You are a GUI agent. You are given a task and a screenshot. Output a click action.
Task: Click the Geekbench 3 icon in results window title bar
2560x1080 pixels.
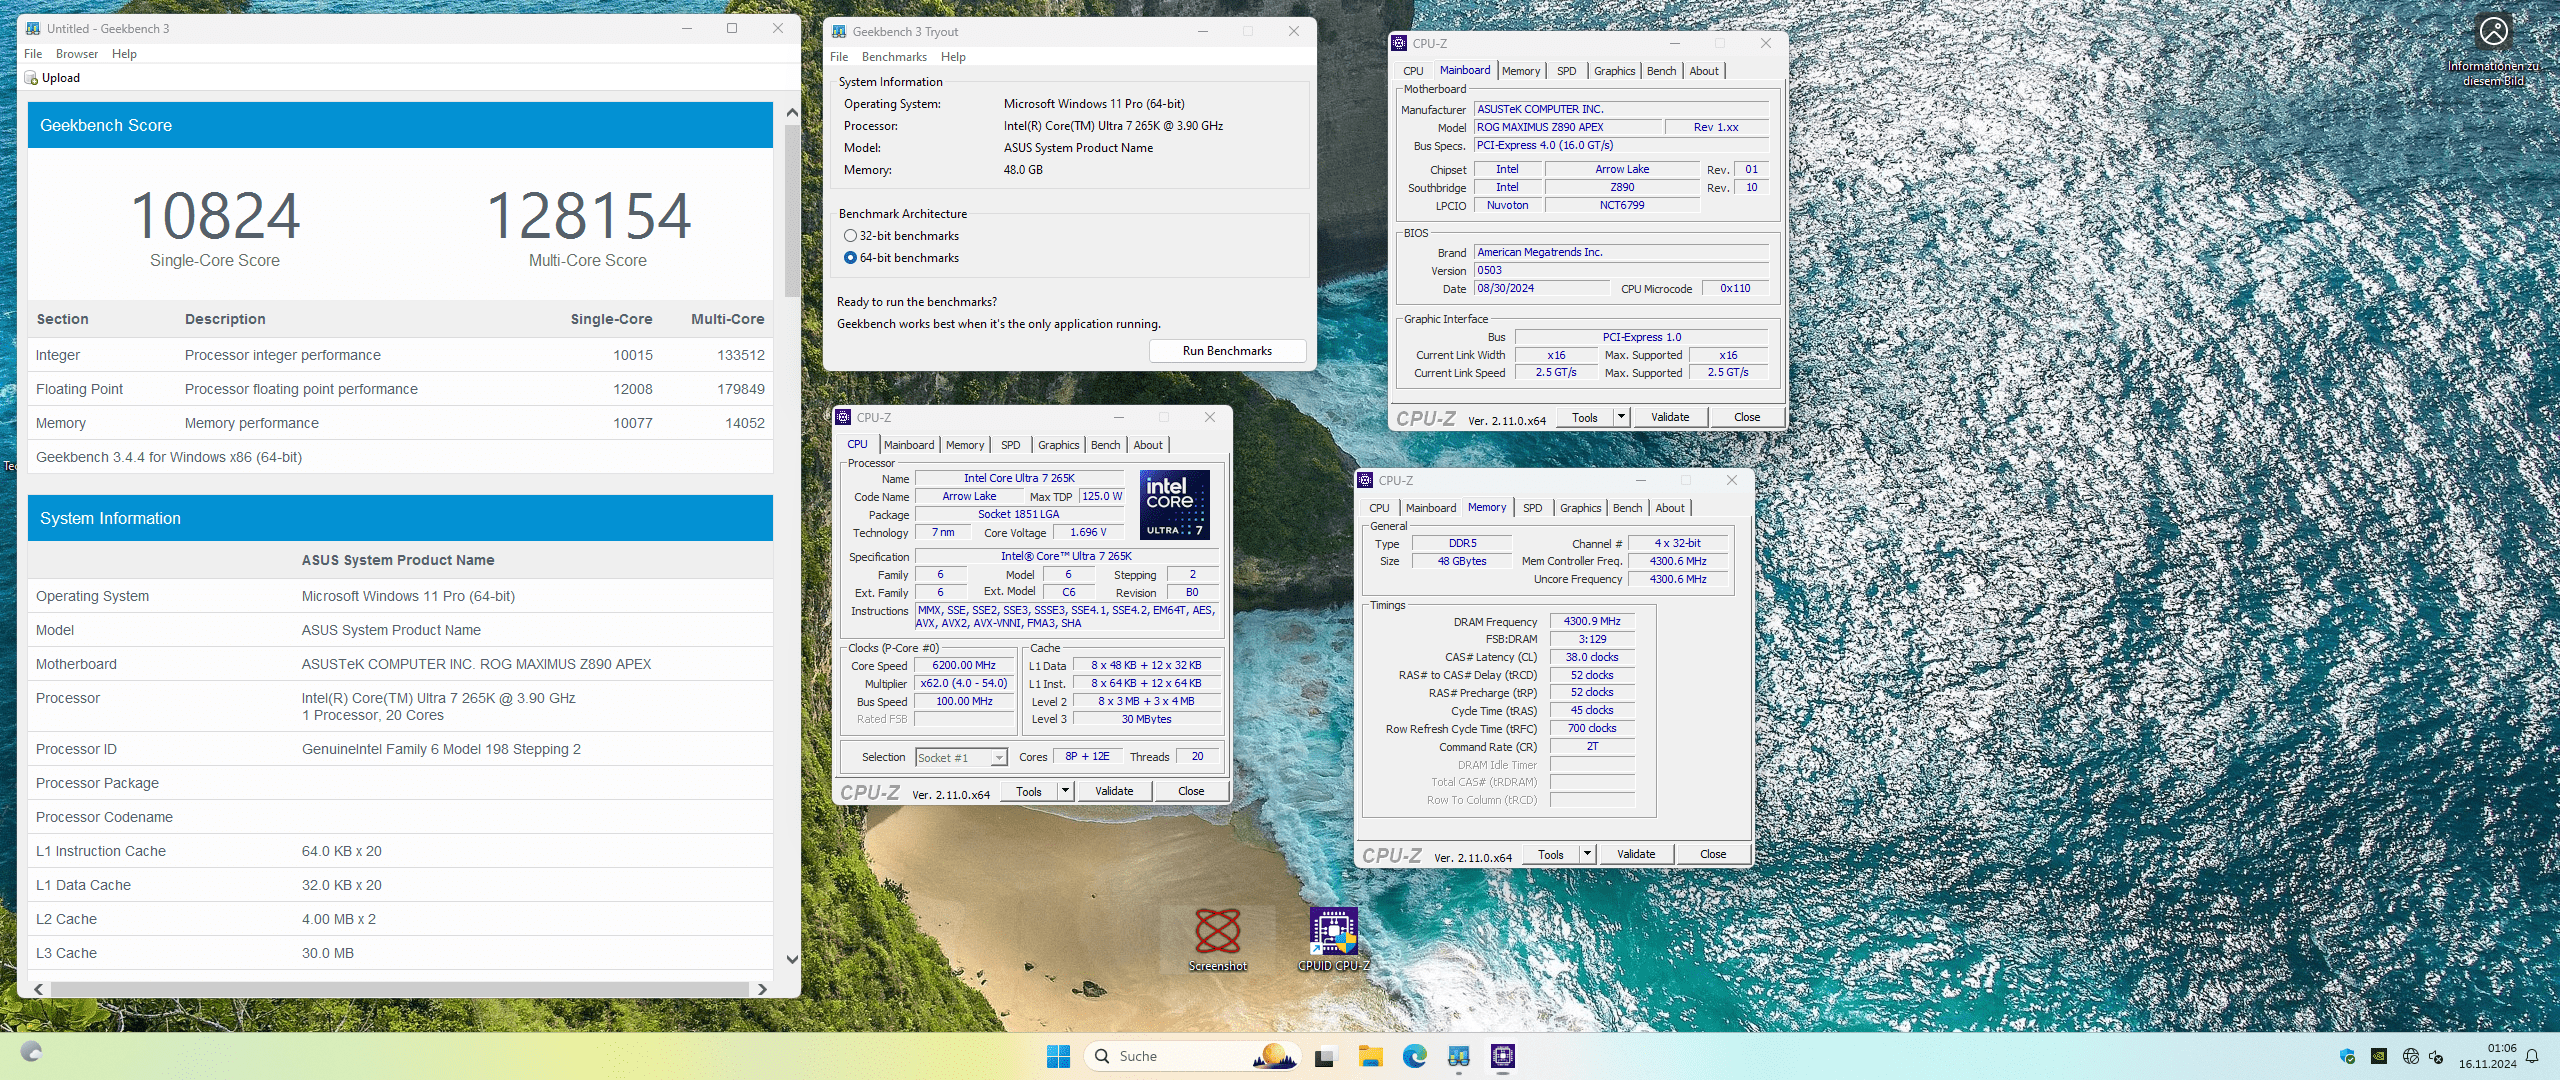pyautogui.click(x=33, y=29)
